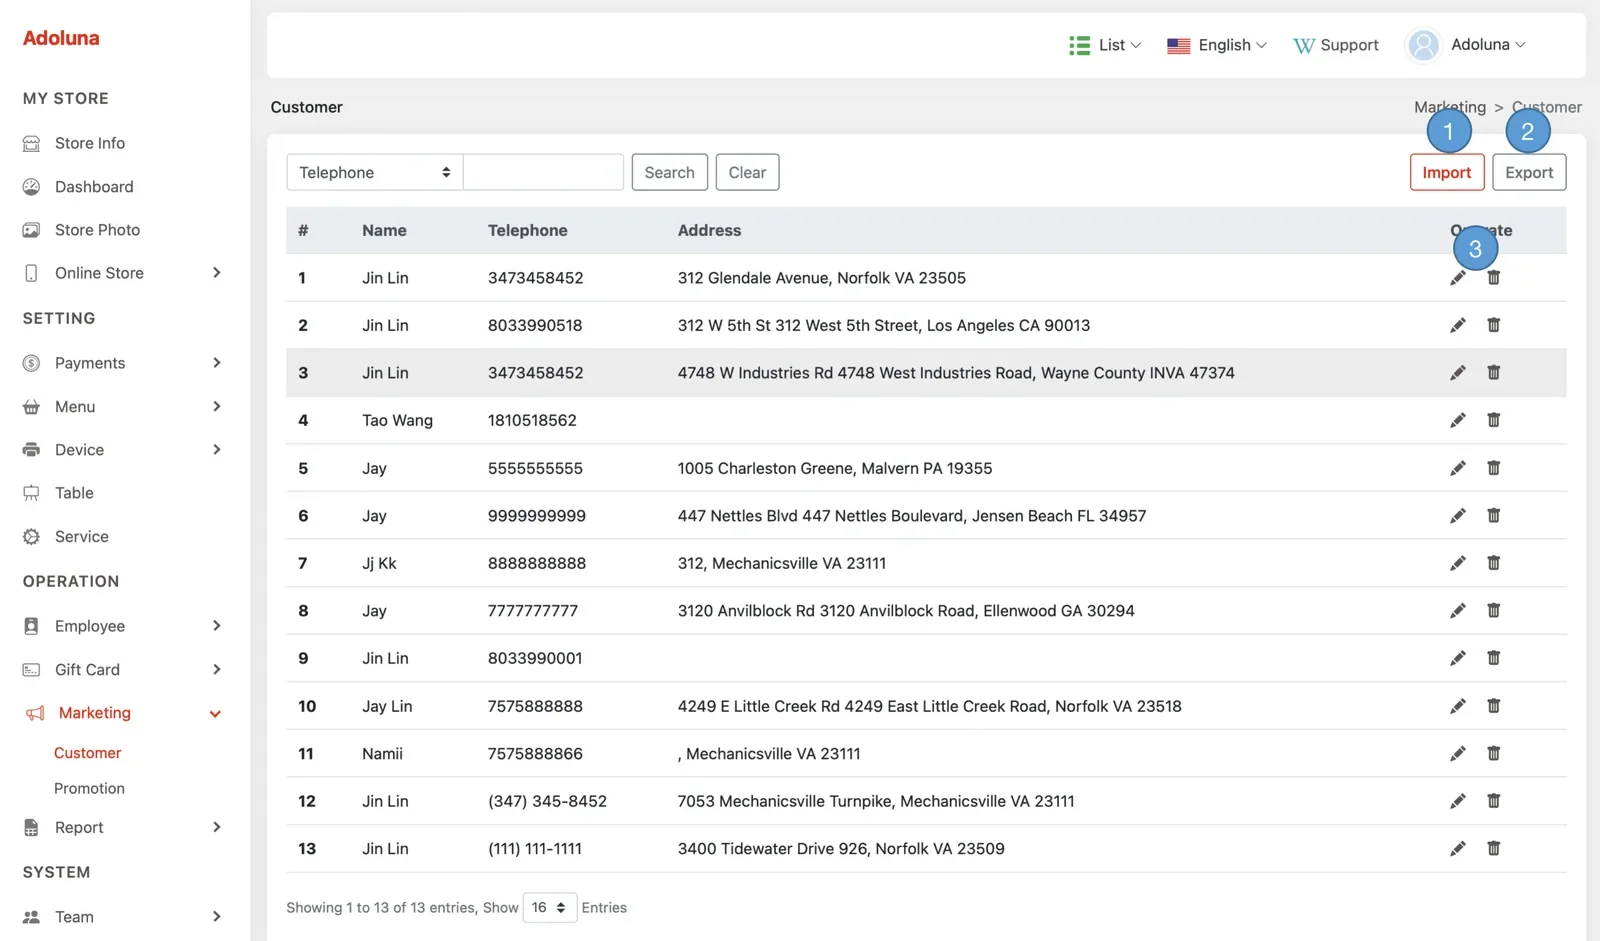
Task: Expand the Menu submenu in sidebar
Action: tap(216, 406)
